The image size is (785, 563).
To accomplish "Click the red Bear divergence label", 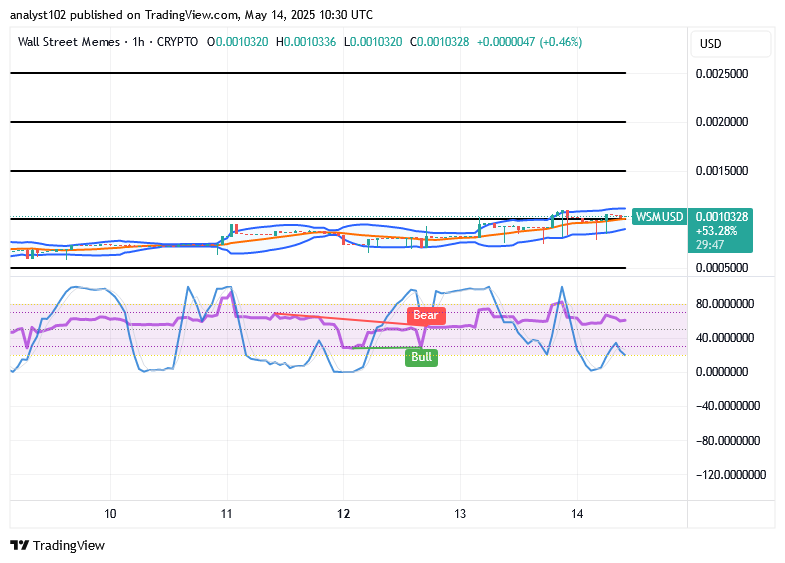I will [426, 315].
